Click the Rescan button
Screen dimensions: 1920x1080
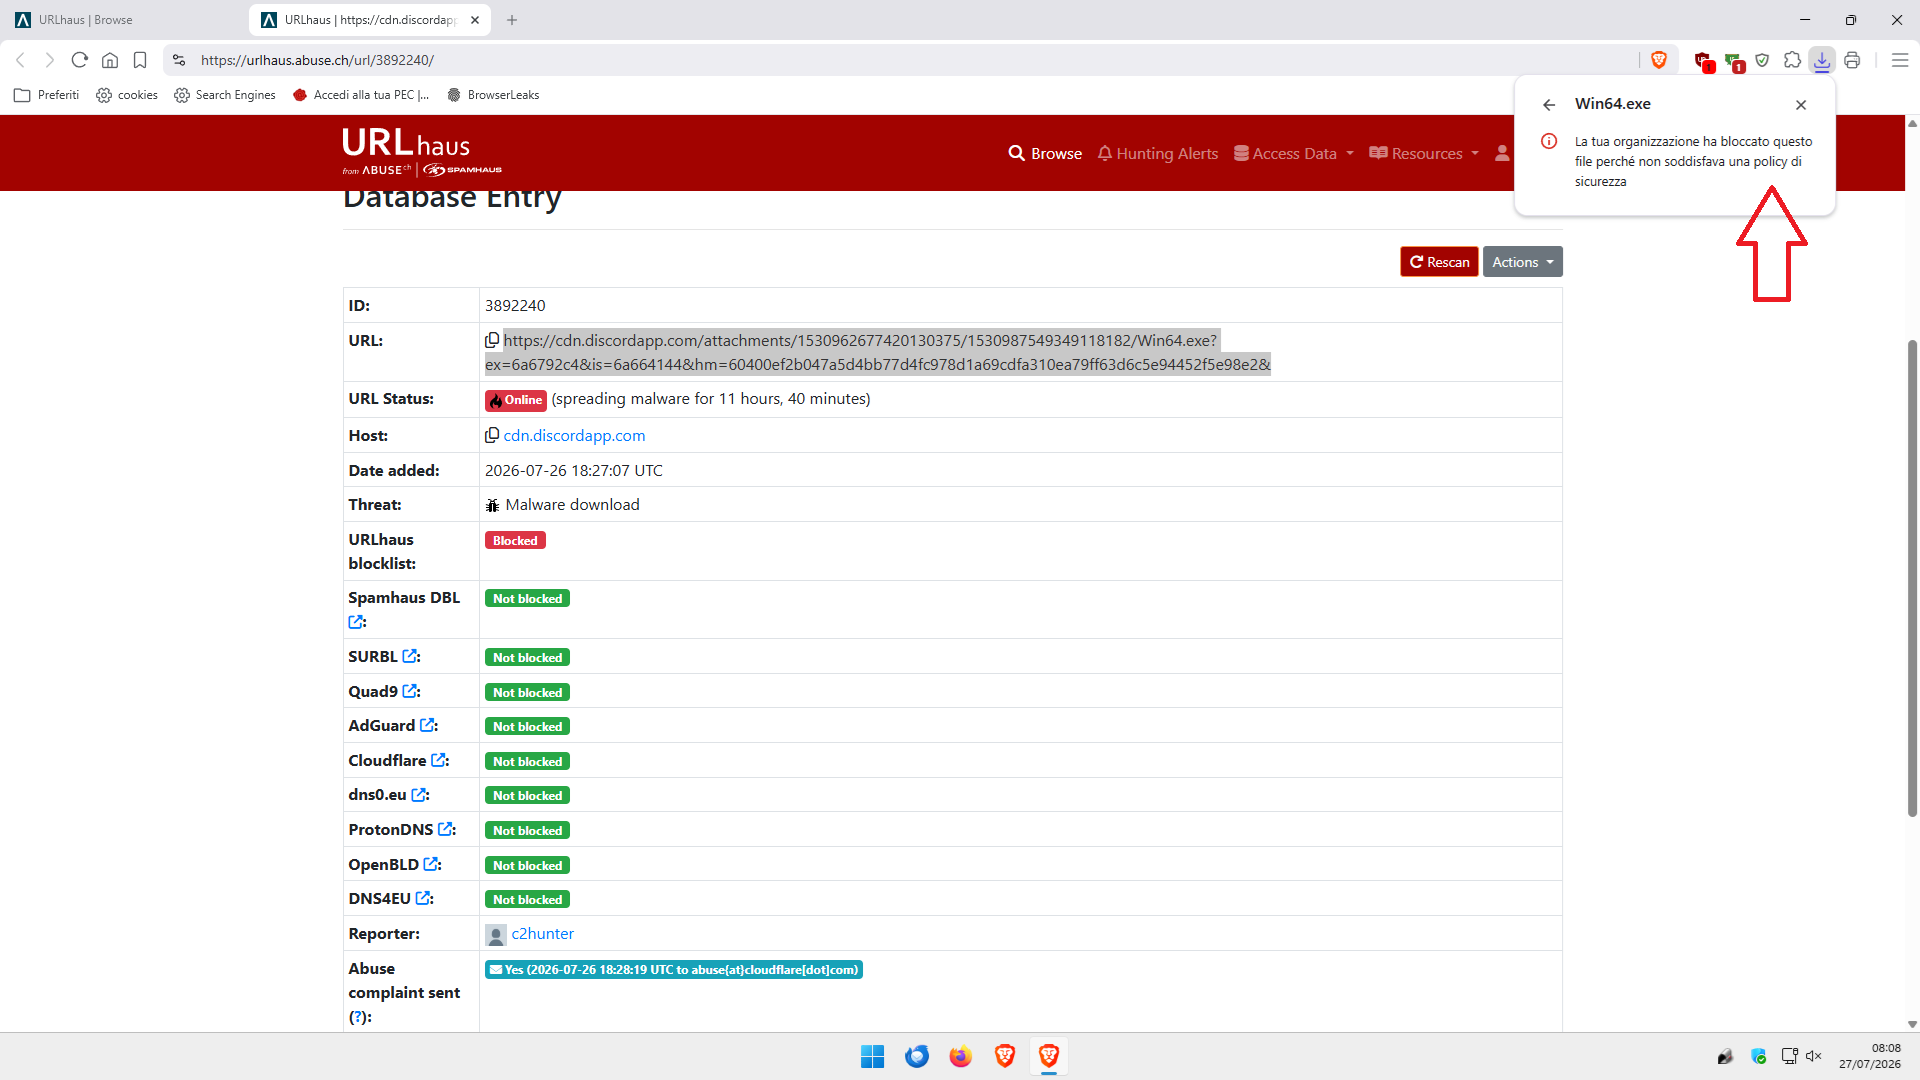point(1439,262)
